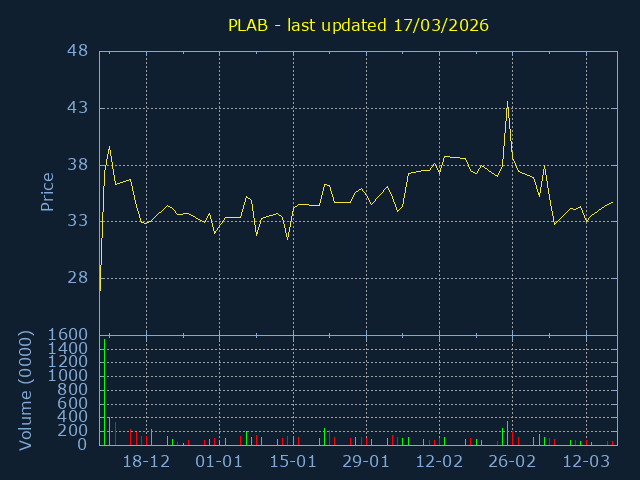The image size is (640, 480).
Task: Click the 1600 volume axis value
Action: 70,335
